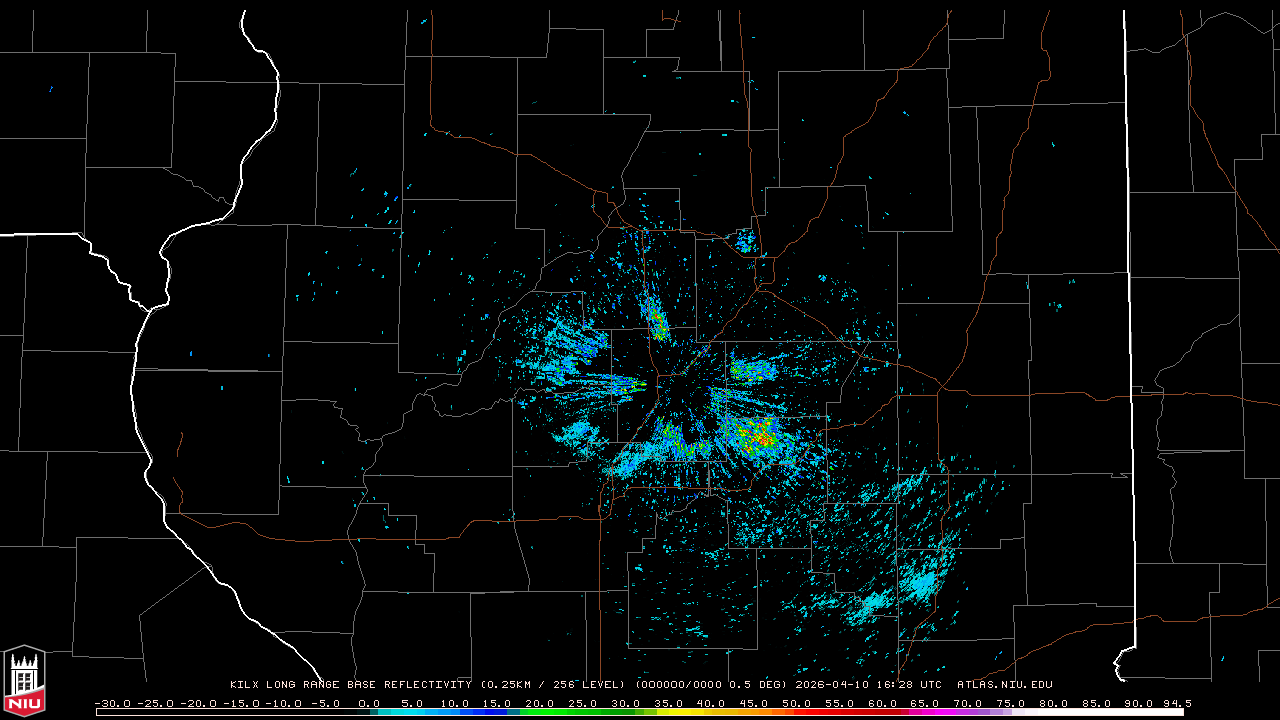The image size is (1280, 720).
Task: Click the NIU castle logo
Action: pos(23,680)
